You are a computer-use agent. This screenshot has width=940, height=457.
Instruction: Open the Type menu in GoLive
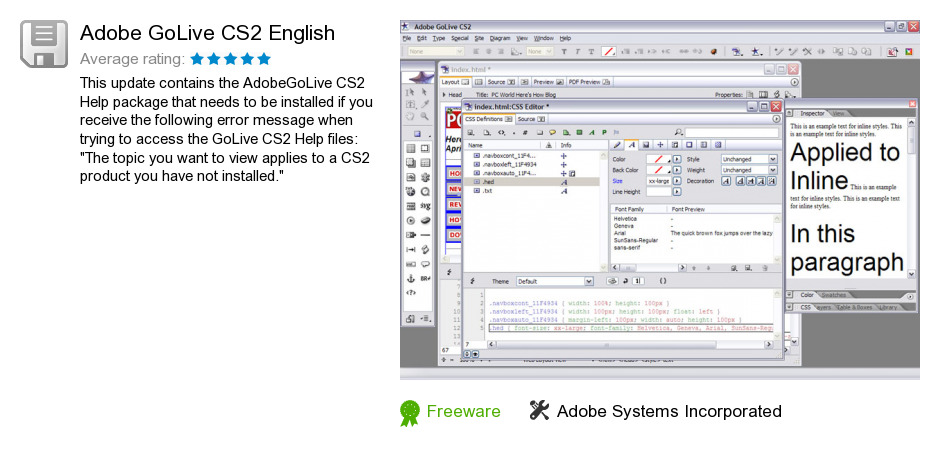(439, 38)
